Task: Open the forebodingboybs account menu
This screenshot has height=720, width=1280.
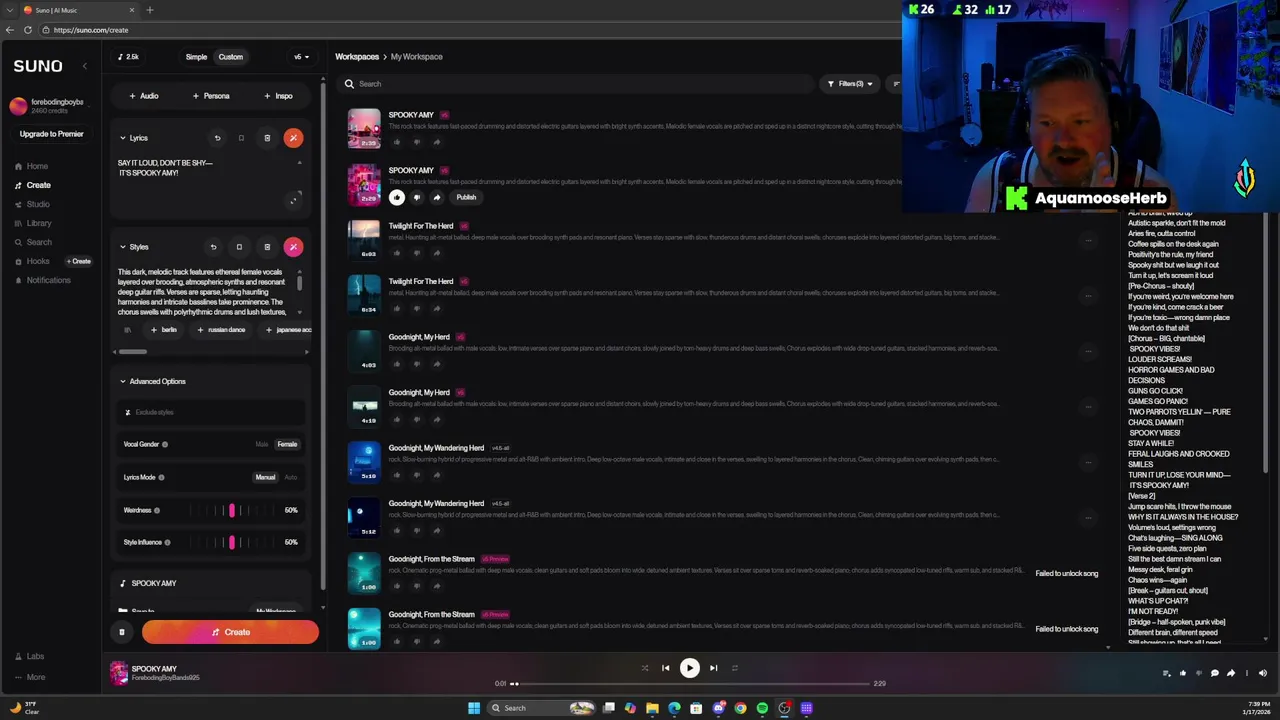Action: pyautogui.click(x=48, y=106)
